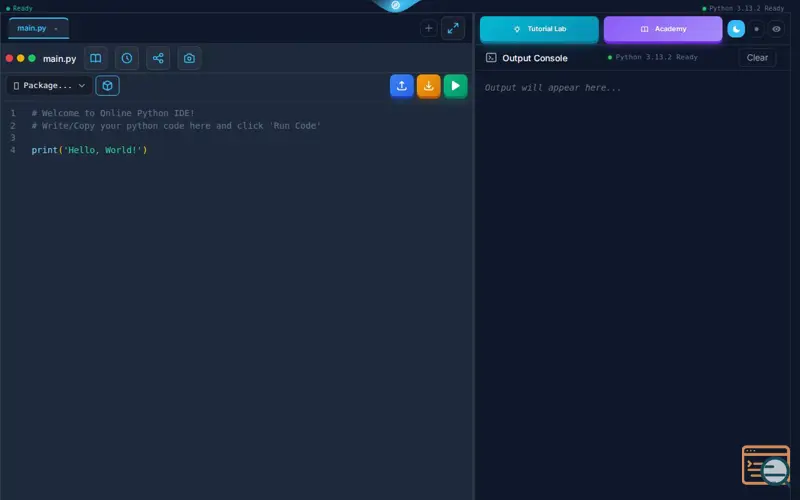Click the Output Console terminal icon
The width and height of the screenshot is (800, 500).
click(x=491, y=58)
